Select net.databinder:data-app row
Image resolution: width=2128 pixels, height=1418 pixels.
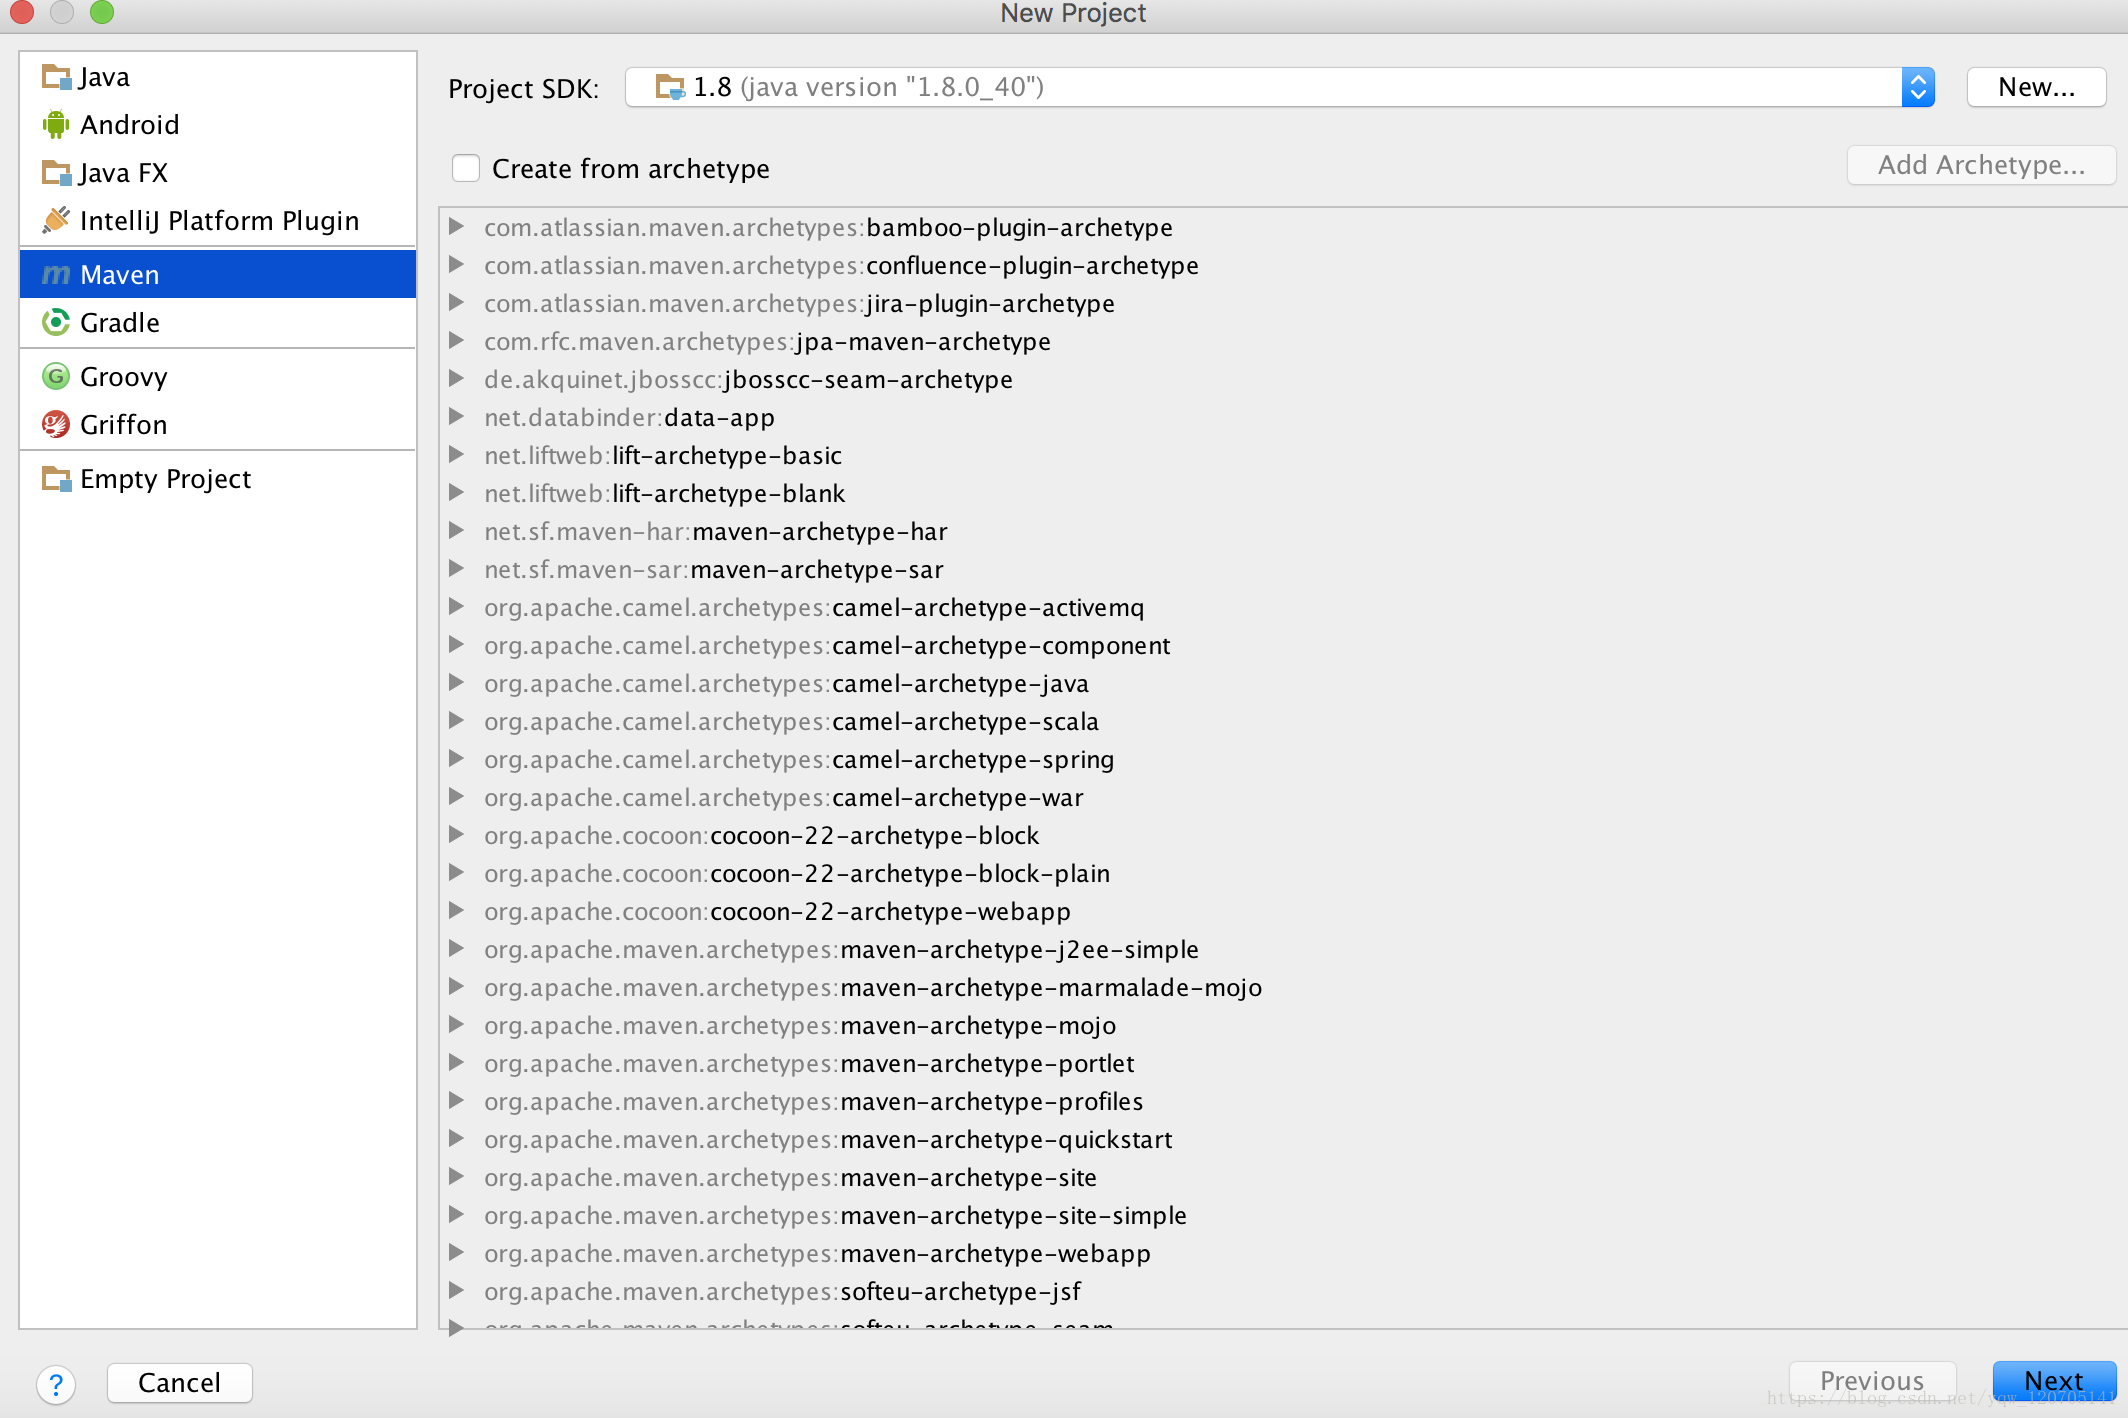click(1282, 417)
